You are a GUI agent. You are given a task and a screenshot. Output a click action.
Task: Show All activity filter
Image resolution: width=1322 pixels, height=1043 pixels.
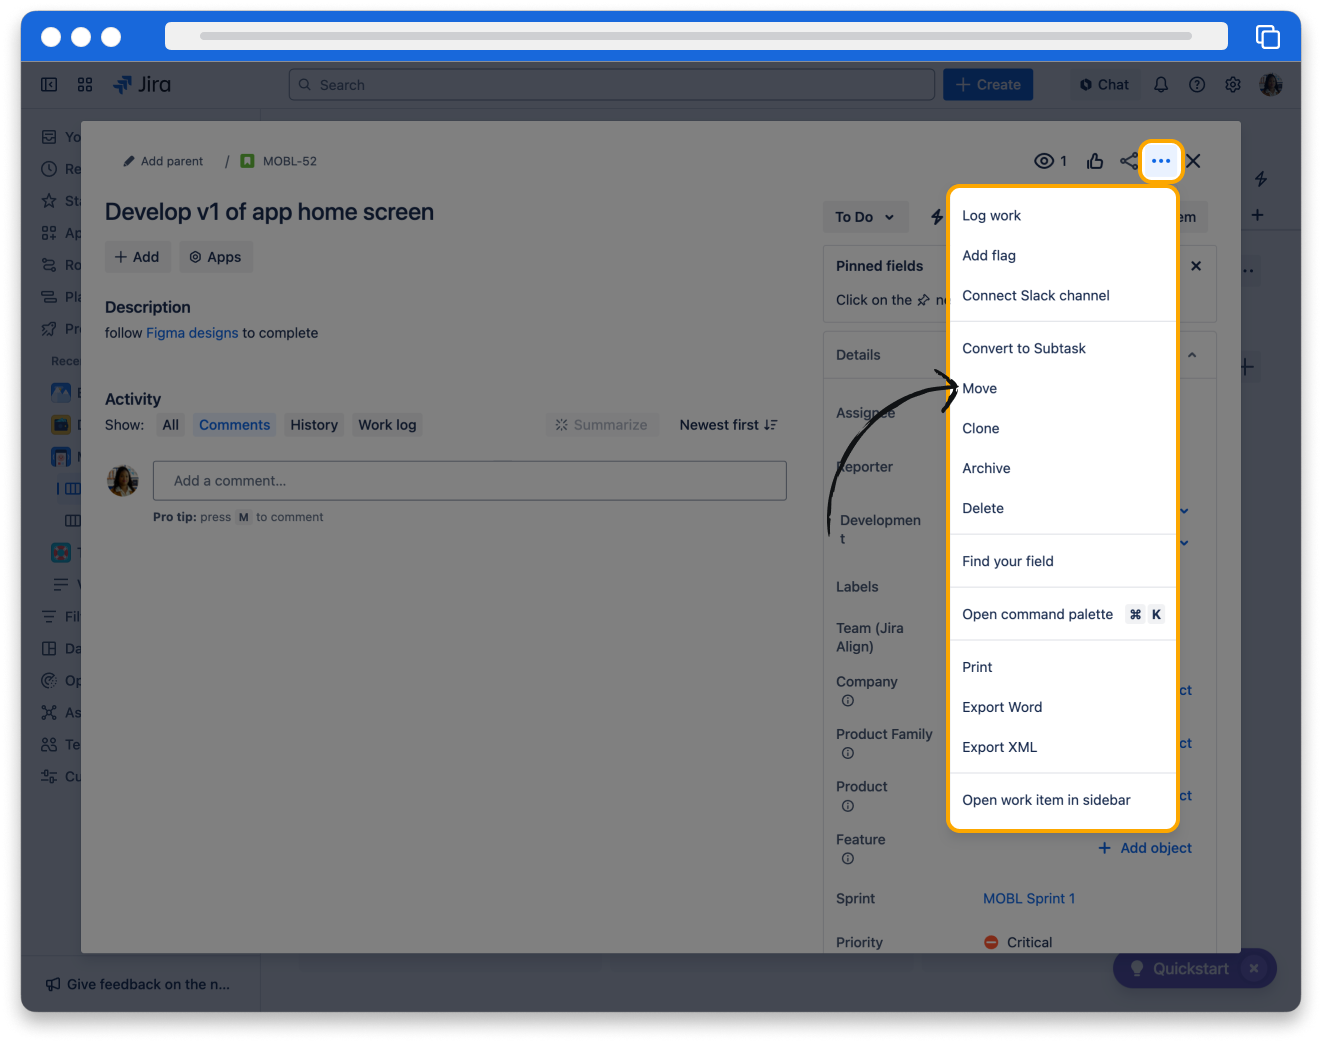pos(171,425)
